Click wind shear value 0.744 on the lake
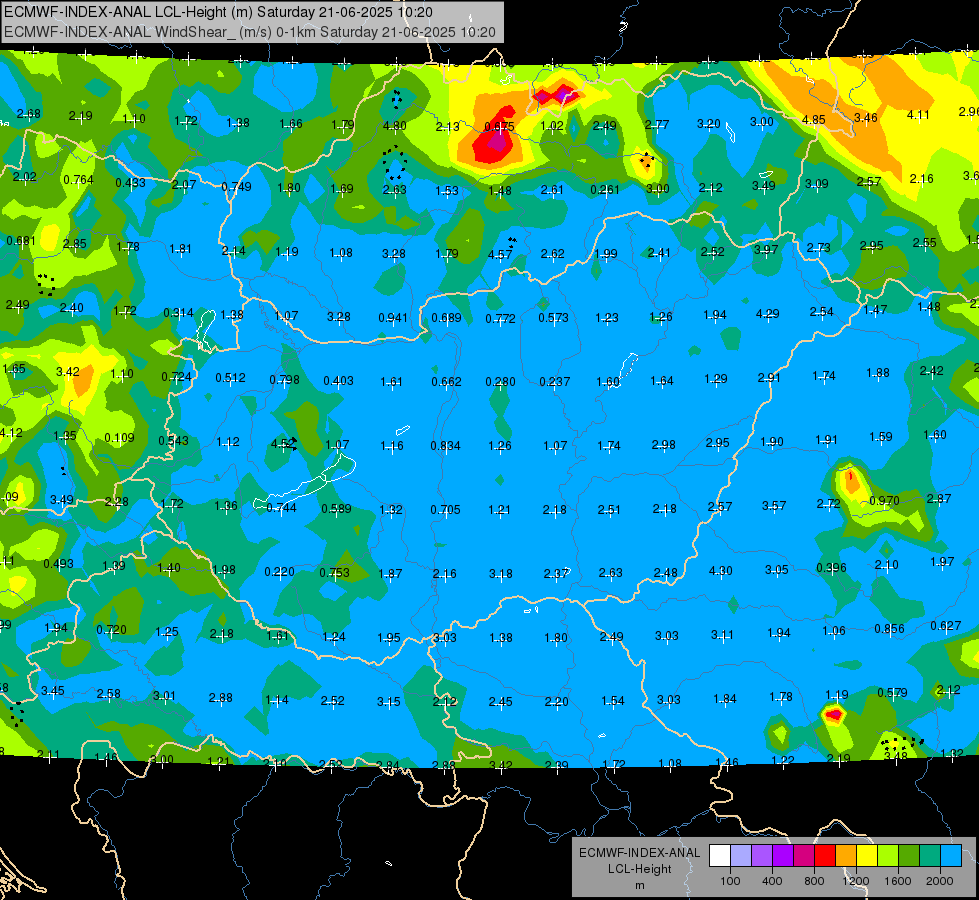The height and width of the screenshot is (900, 979). click(282, 508)
